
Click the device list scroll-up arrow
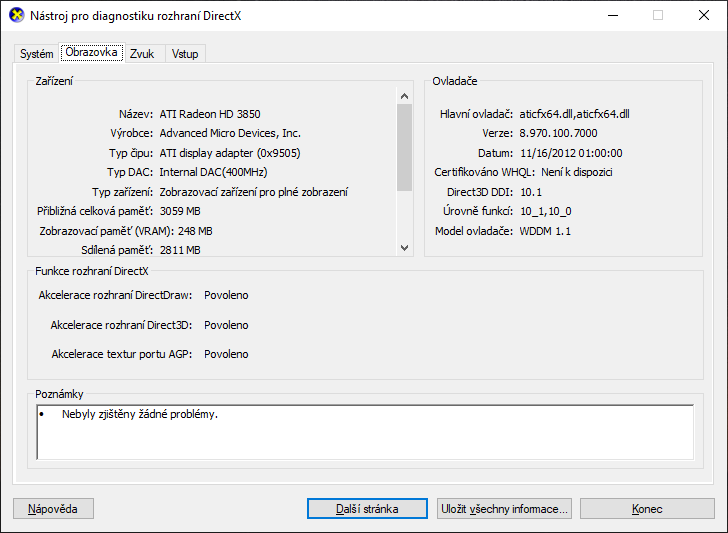click(x=404, y=96)
